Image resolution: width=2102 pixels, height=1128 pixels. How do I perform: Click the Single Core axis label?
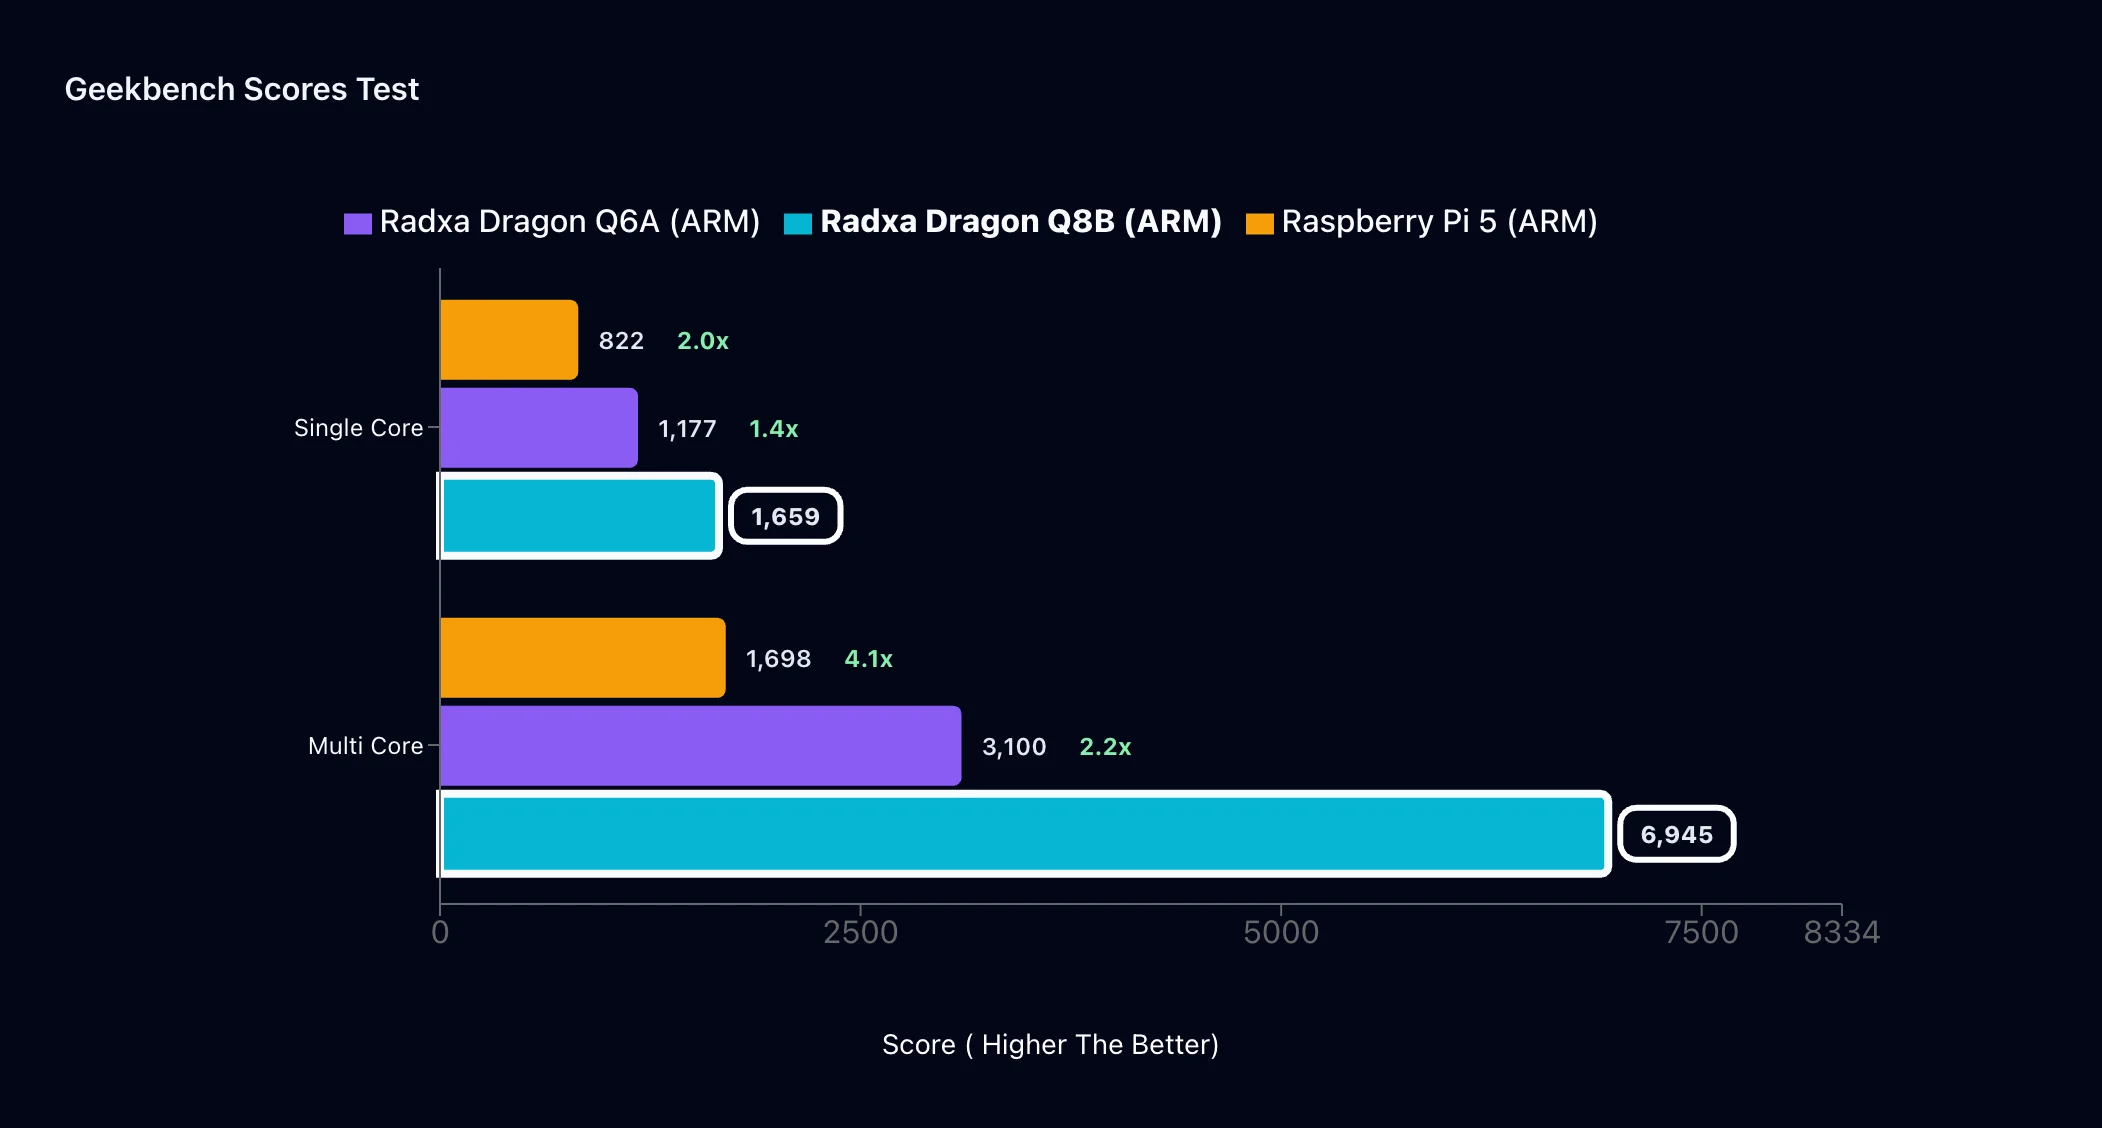click(358, 428)
